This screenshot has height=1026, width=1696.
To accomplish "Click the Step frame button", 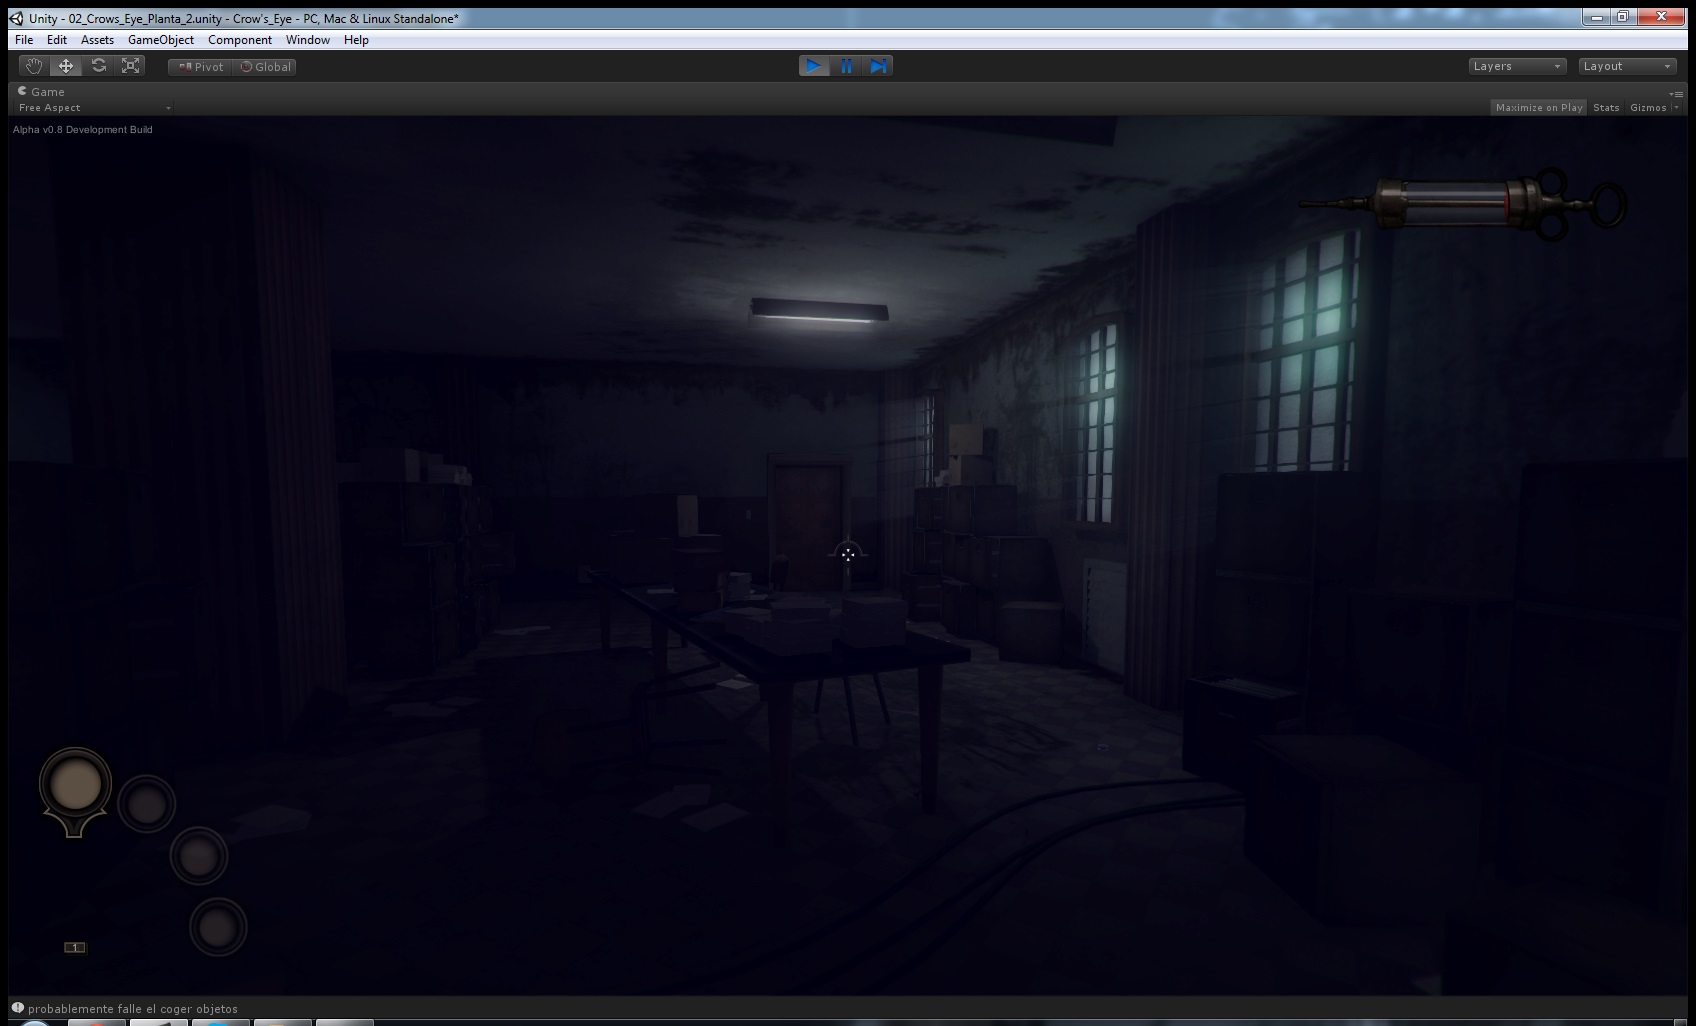I will pyautogui.click(x=878, y=66).
